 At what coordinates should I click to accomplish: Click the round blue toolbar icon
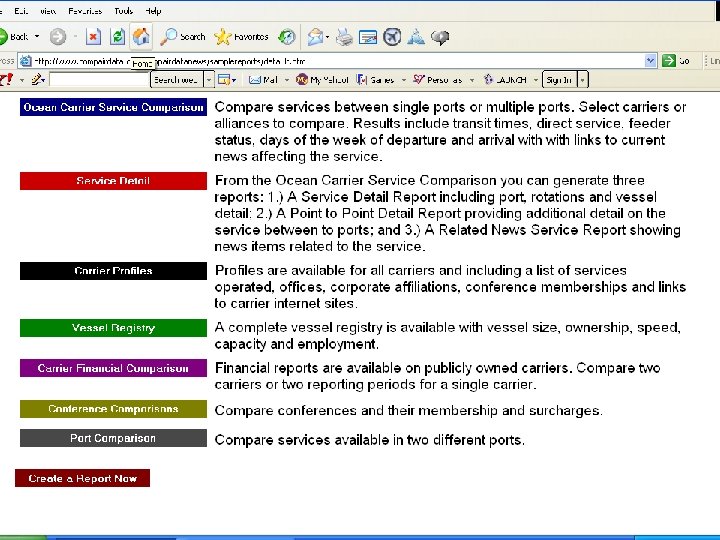(392, 37)
